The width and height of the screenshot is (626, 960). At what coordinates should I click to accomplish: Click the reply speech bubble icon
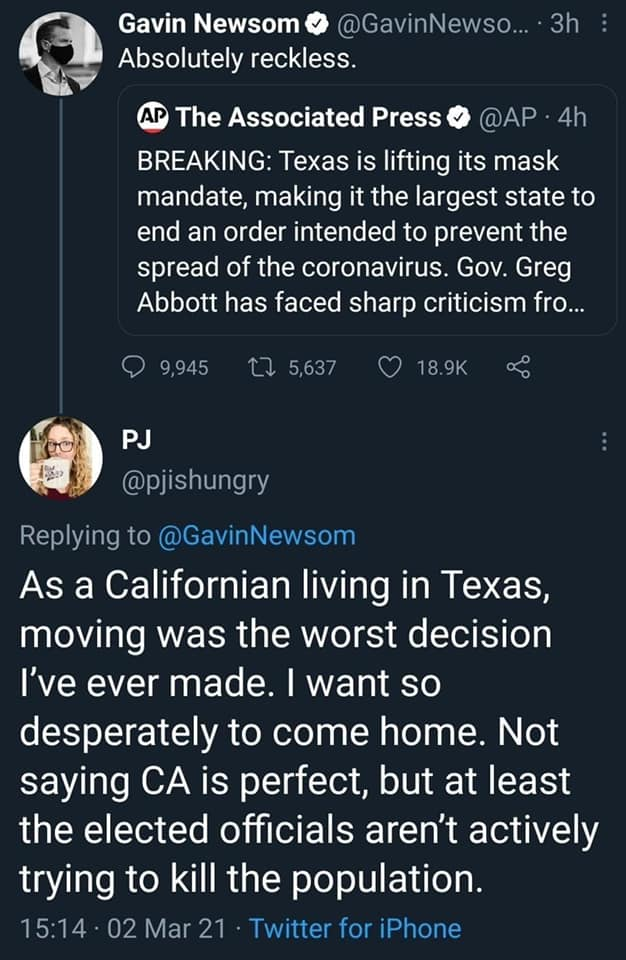134,367
